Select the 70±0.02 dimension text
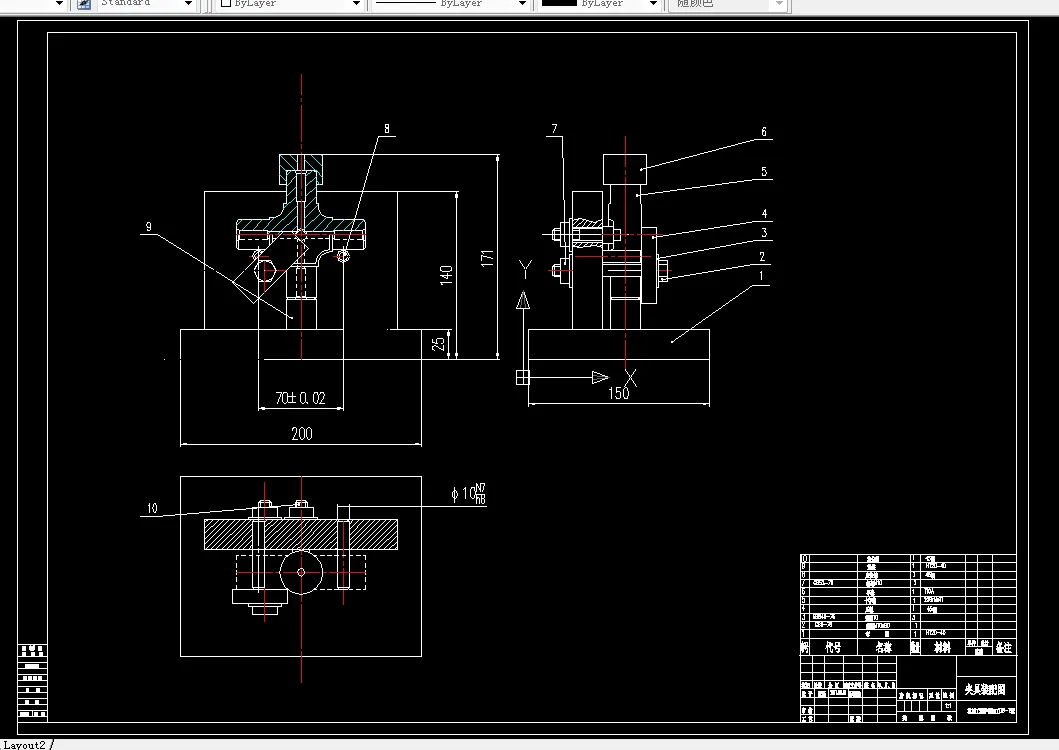The image size is (1059, 750). coord(301,398)
